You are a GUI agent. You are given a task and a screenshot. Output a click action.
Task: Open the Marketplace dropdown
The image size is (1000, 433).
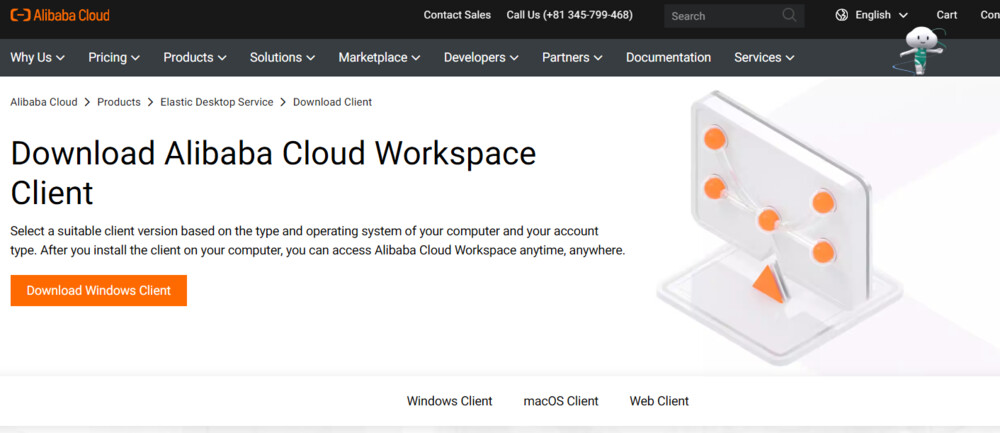[x=379, y=58]
